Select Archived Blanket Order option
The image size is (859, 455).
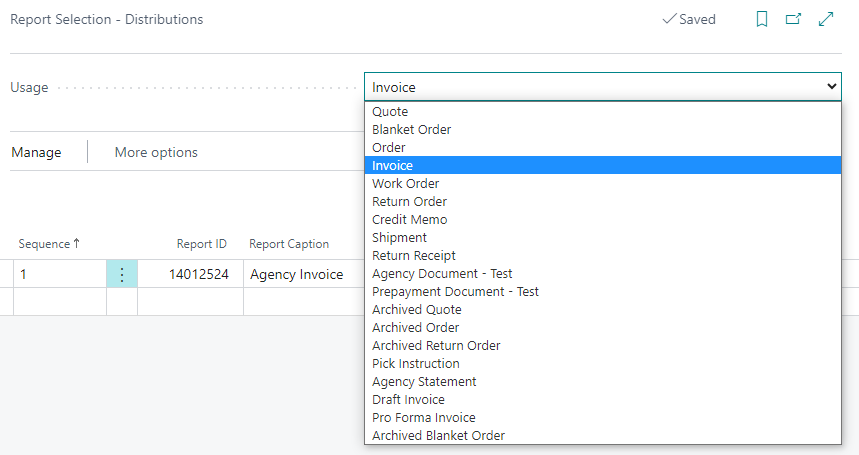438,436
